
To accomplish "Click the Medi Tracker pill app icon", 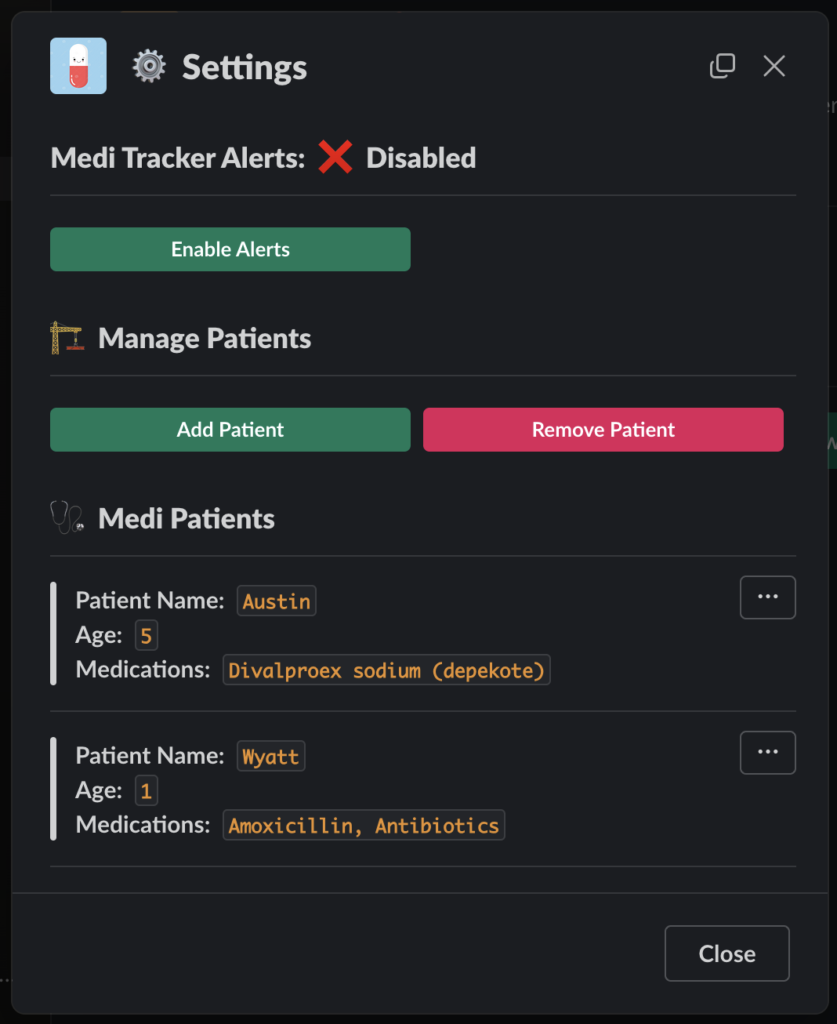I will point(78,66).
